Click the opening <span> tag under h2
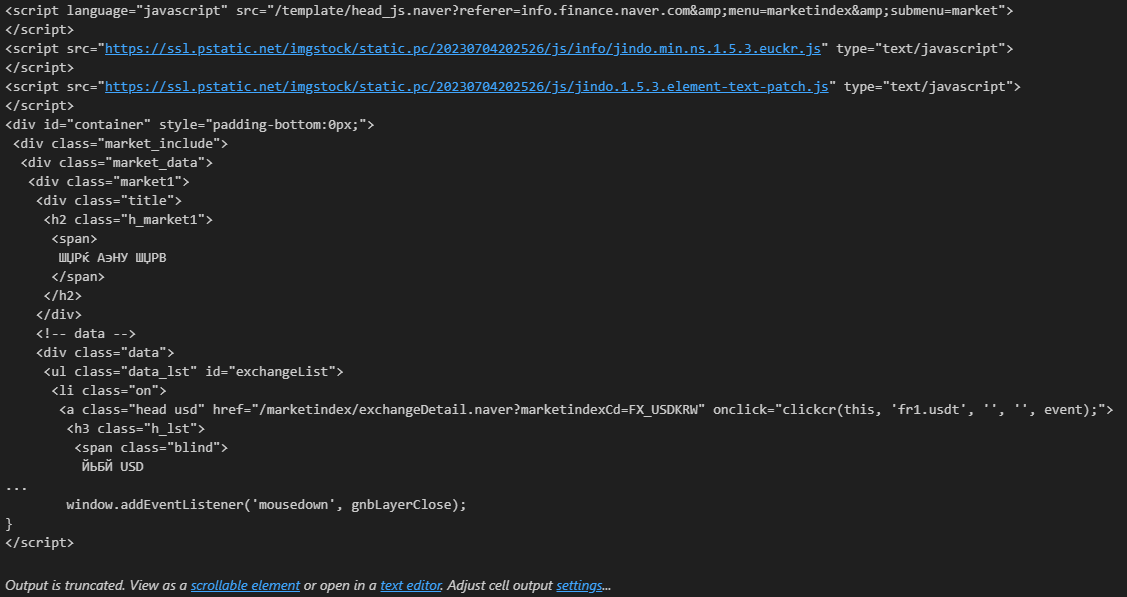 coord(74,239)
